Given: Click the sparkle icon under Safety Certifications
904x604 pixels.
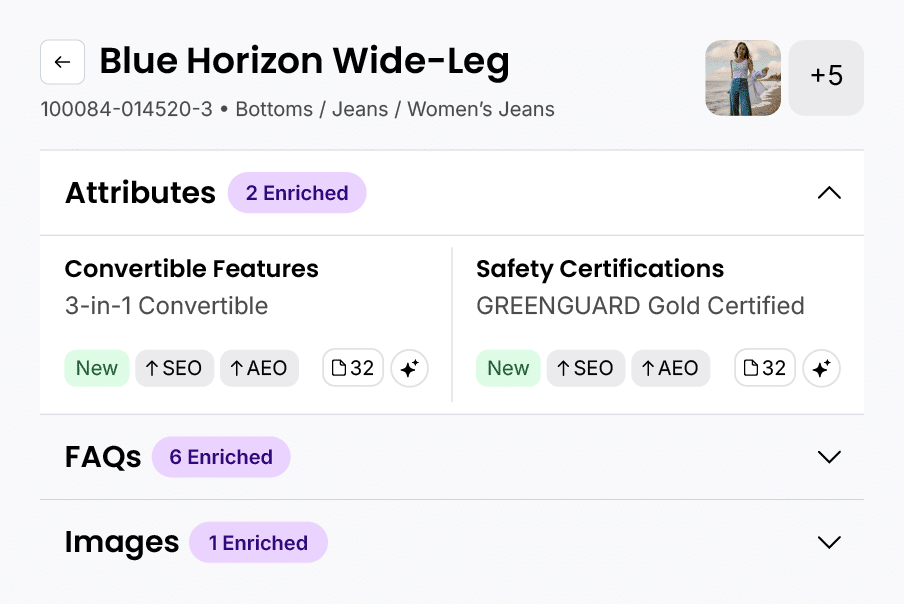Looking at the screenshot, I should pyautogui.click(x=821, y=368).
